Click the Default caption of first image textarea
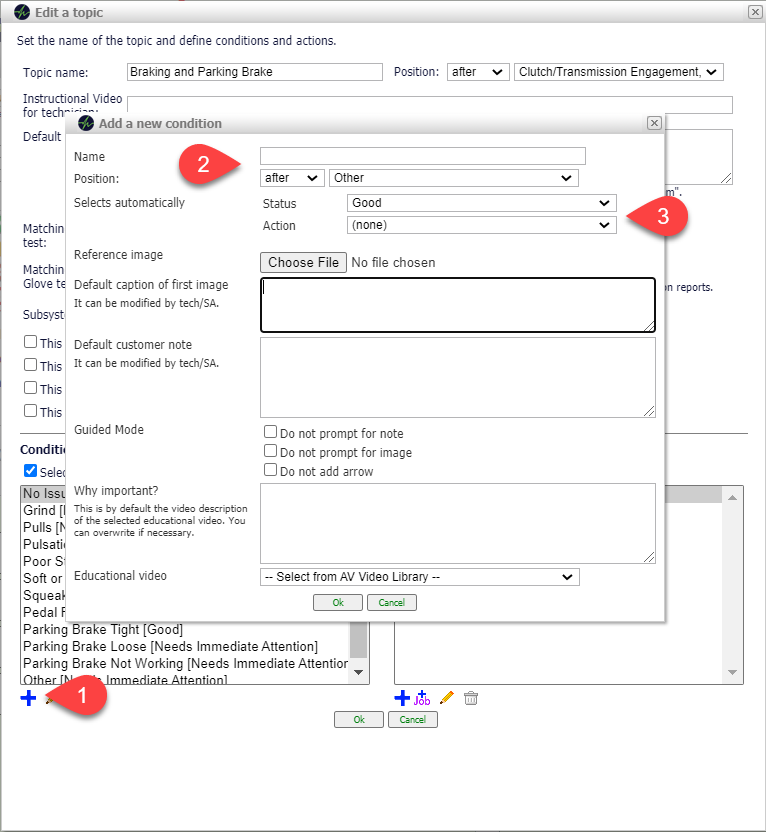 click(458, 305)
